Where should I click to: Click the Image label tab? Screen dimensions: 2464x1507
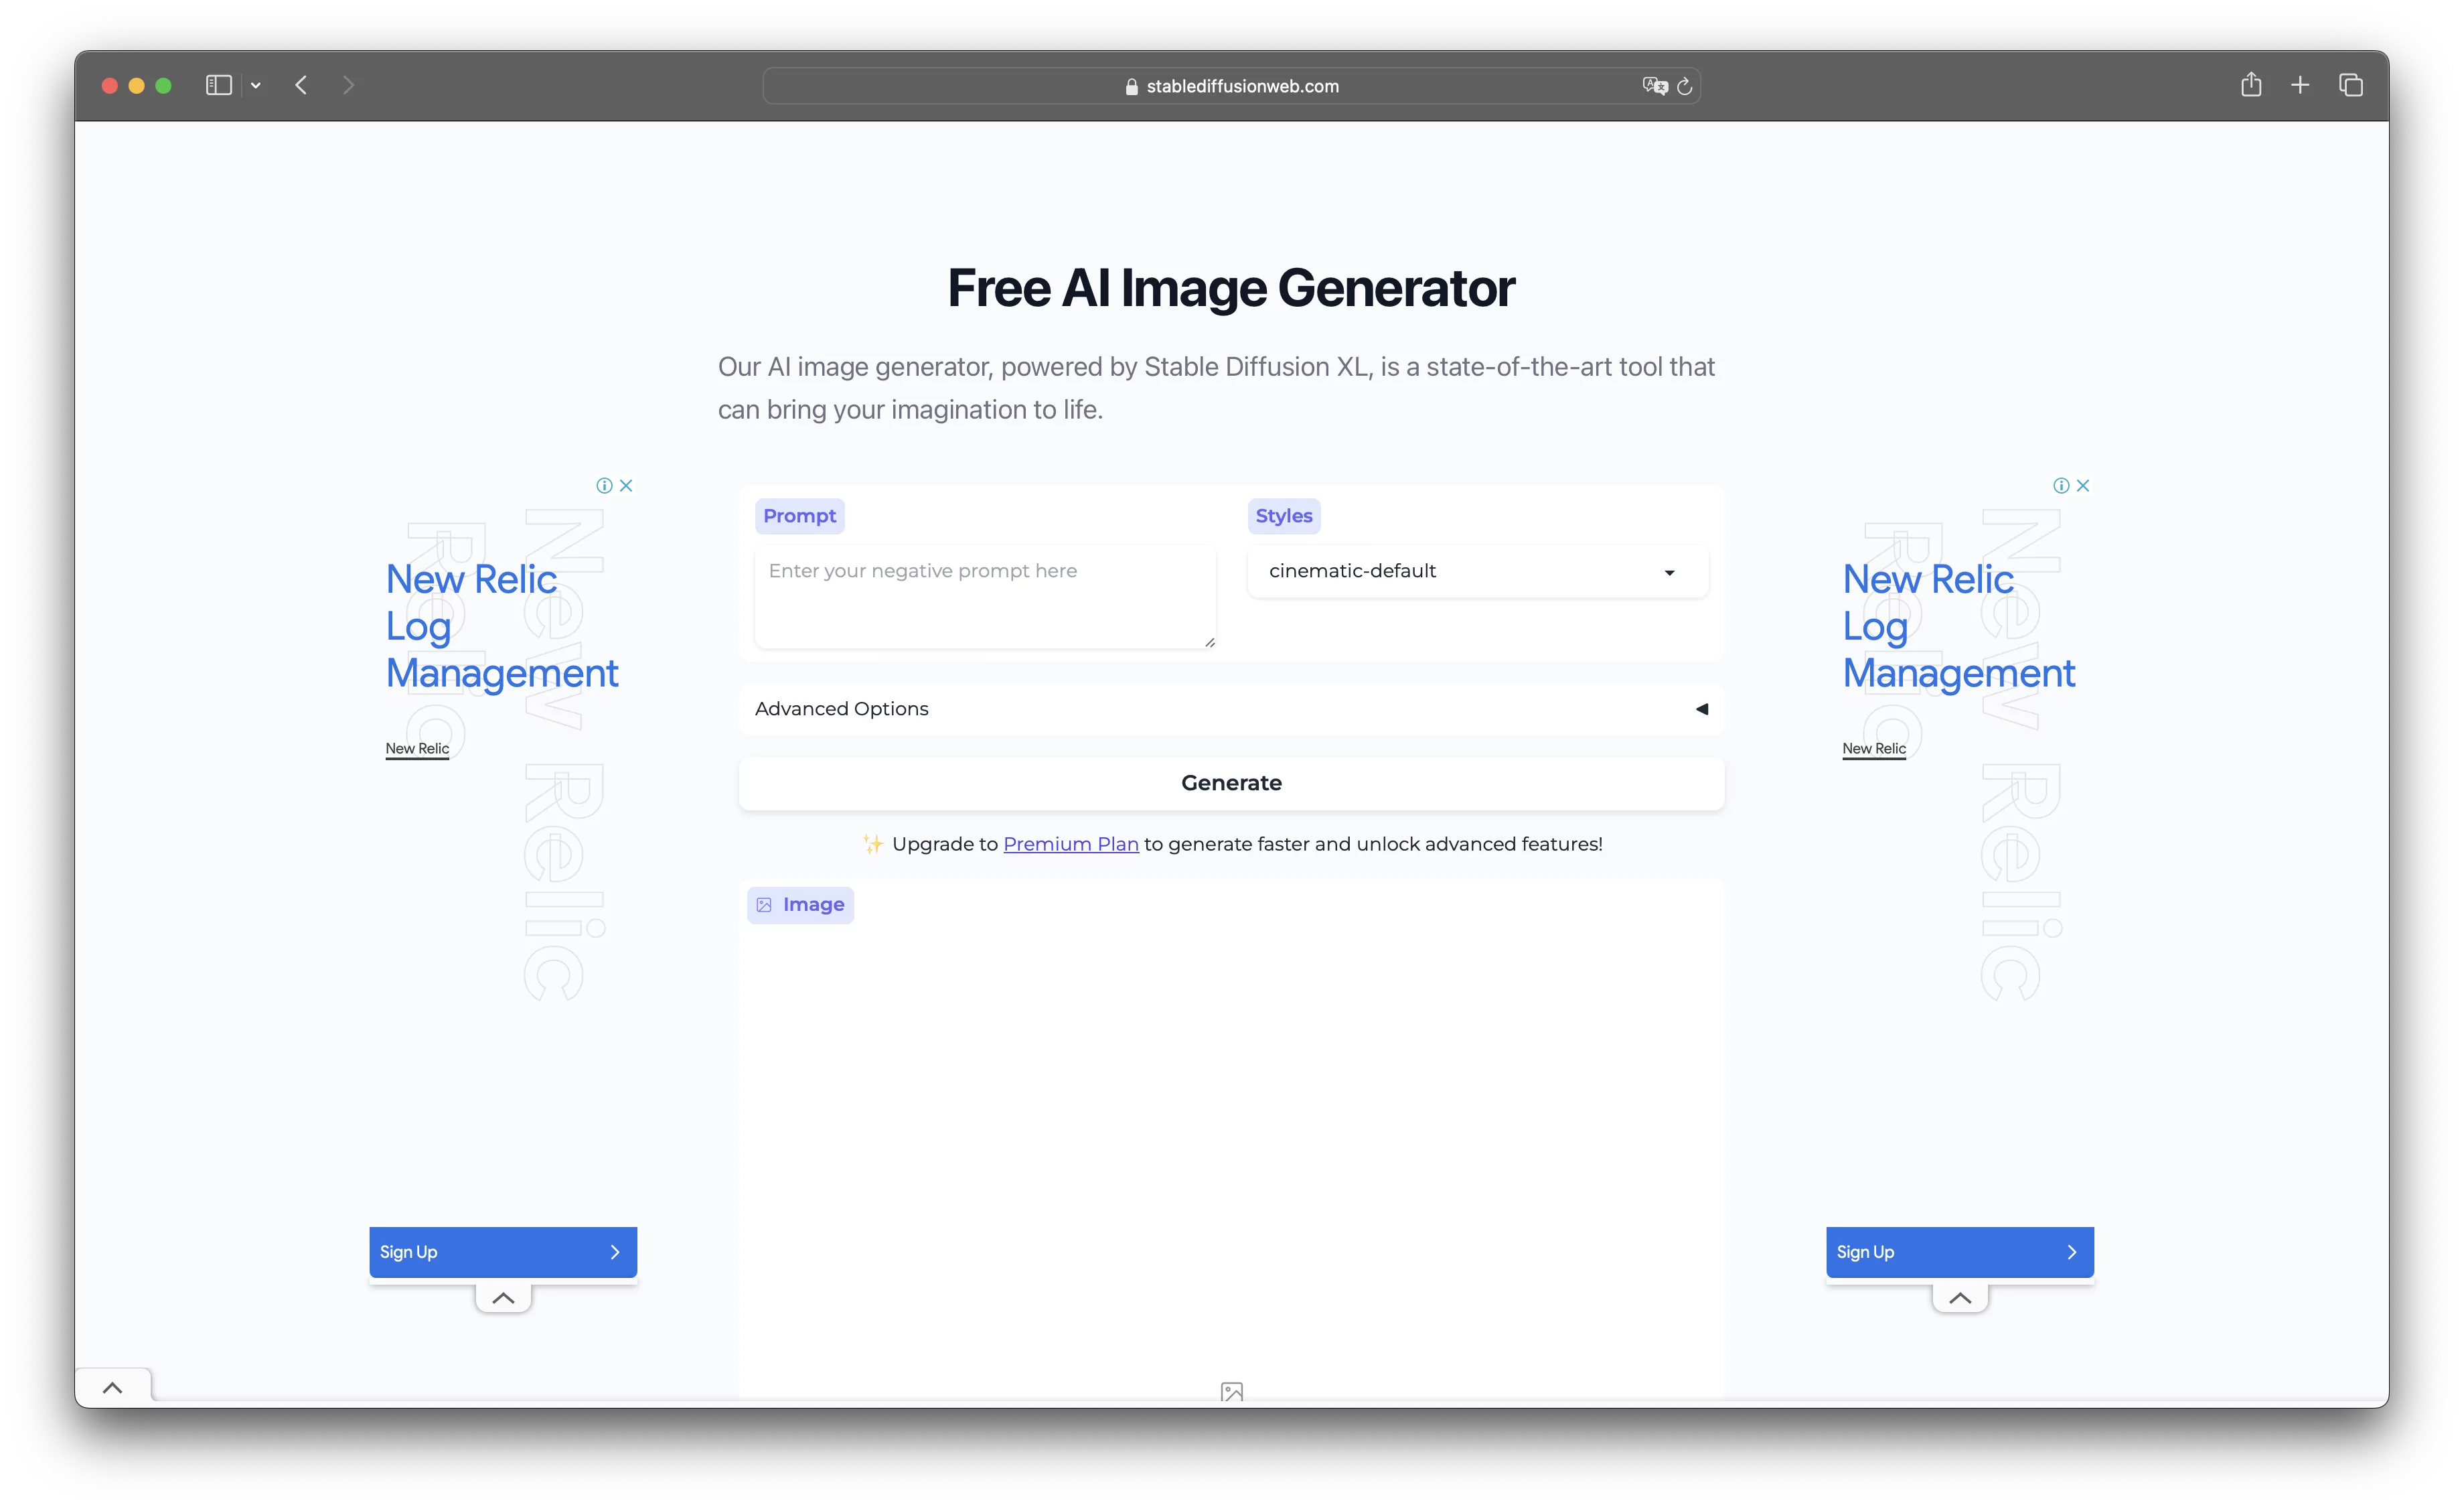(800, 905)
